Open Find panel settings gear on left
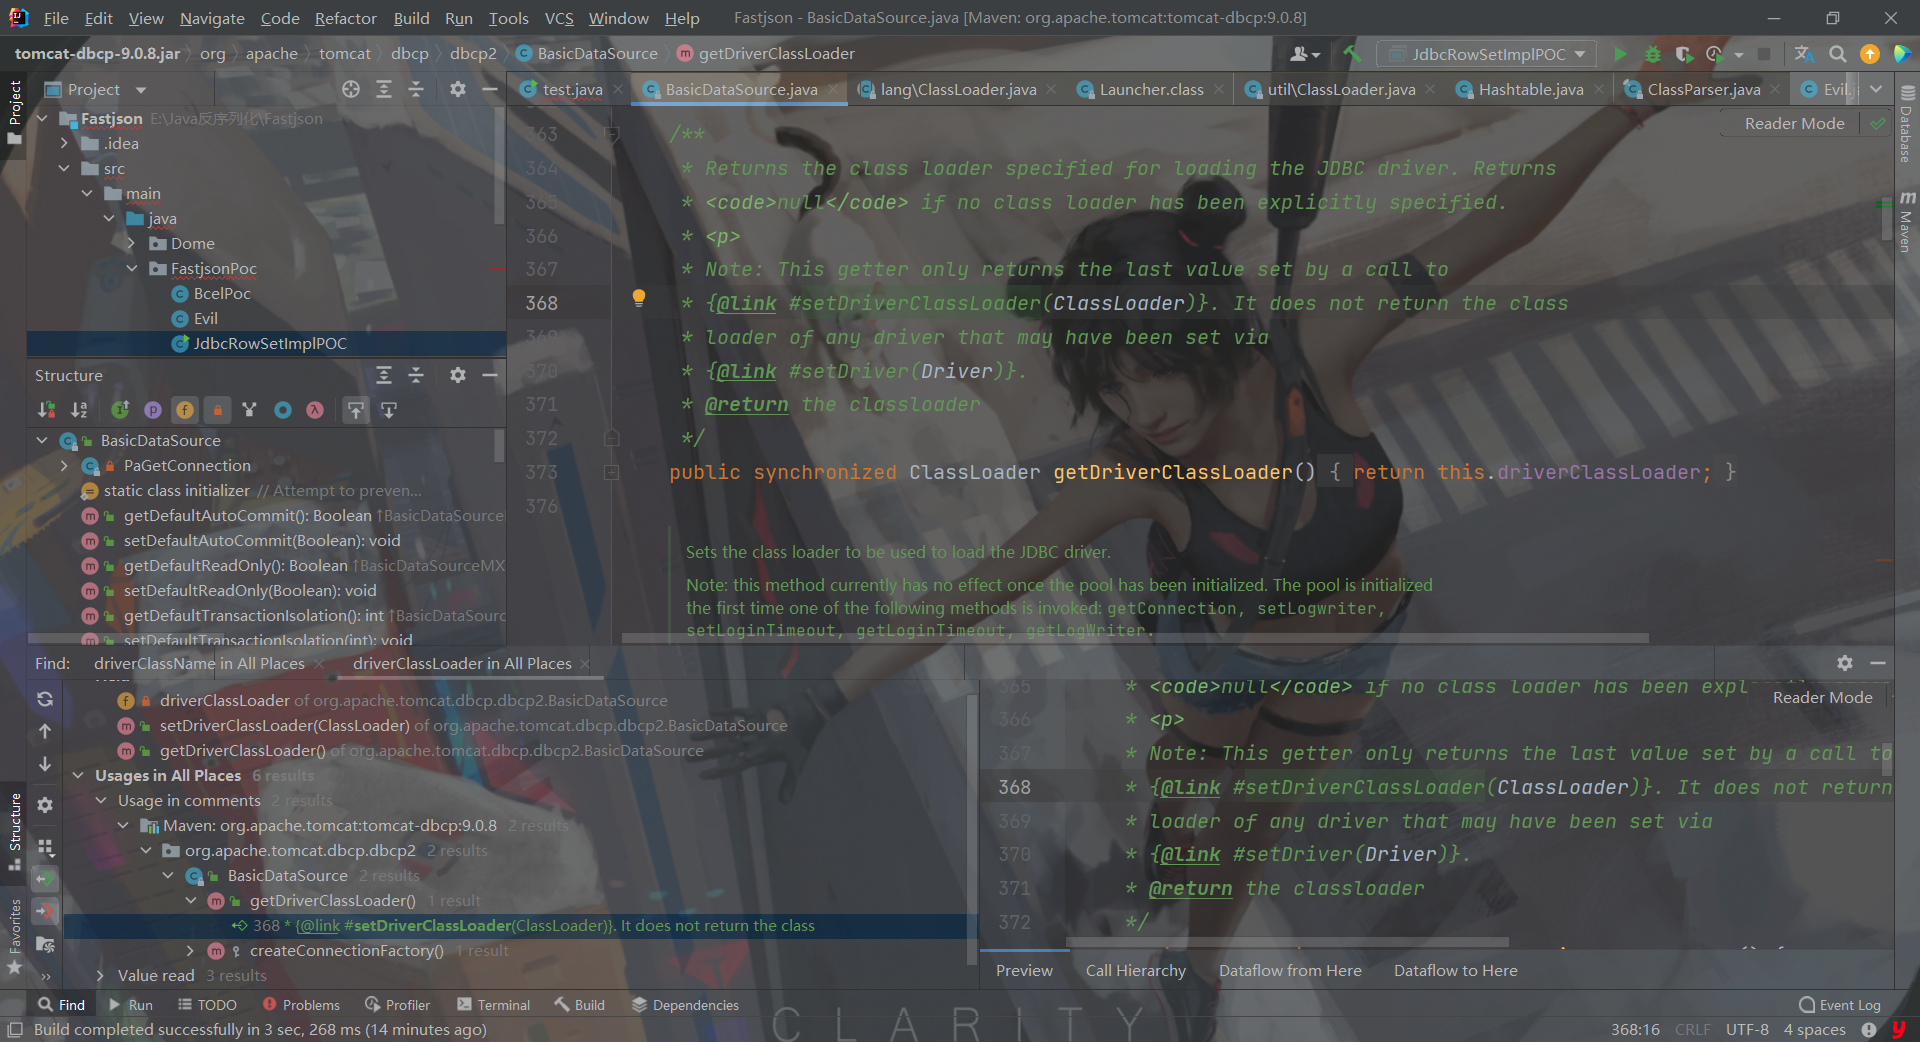This screenshot has width=1920, height=1042. pos(45,805)
